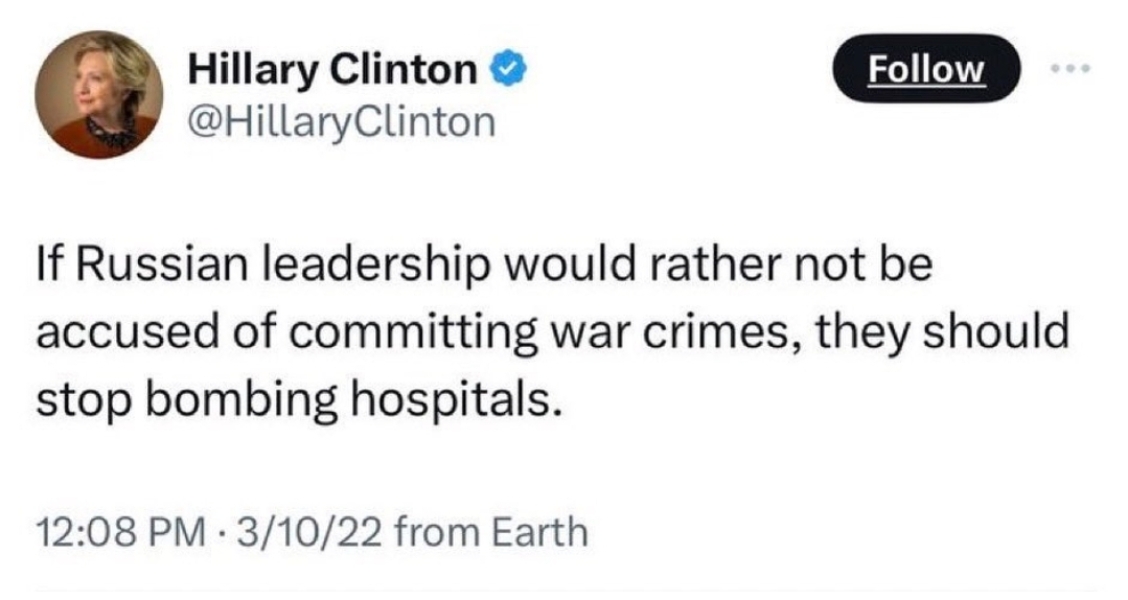
Task: Click the @HillaryClinton handle
Action: [x=342, y=122]
